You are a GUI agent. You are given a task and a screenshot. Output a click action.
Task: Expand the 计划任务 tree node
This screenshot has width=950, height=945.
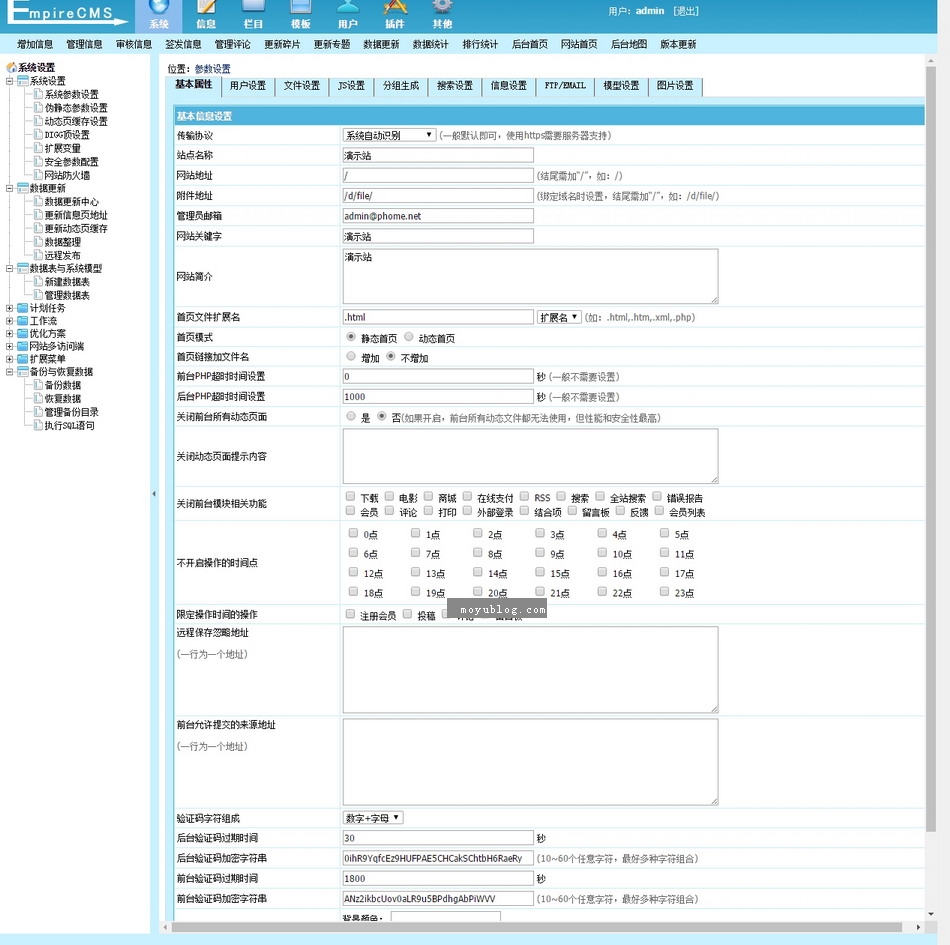[x=9, y=308]
